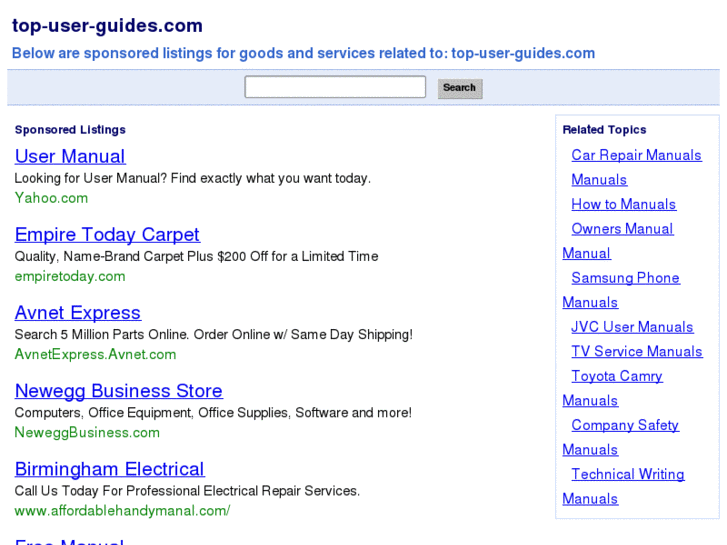Viewport: 727px width, 545px height.
Task: Click the 'Computers, Office Equipment' description
Action: (x=213, y=413)
